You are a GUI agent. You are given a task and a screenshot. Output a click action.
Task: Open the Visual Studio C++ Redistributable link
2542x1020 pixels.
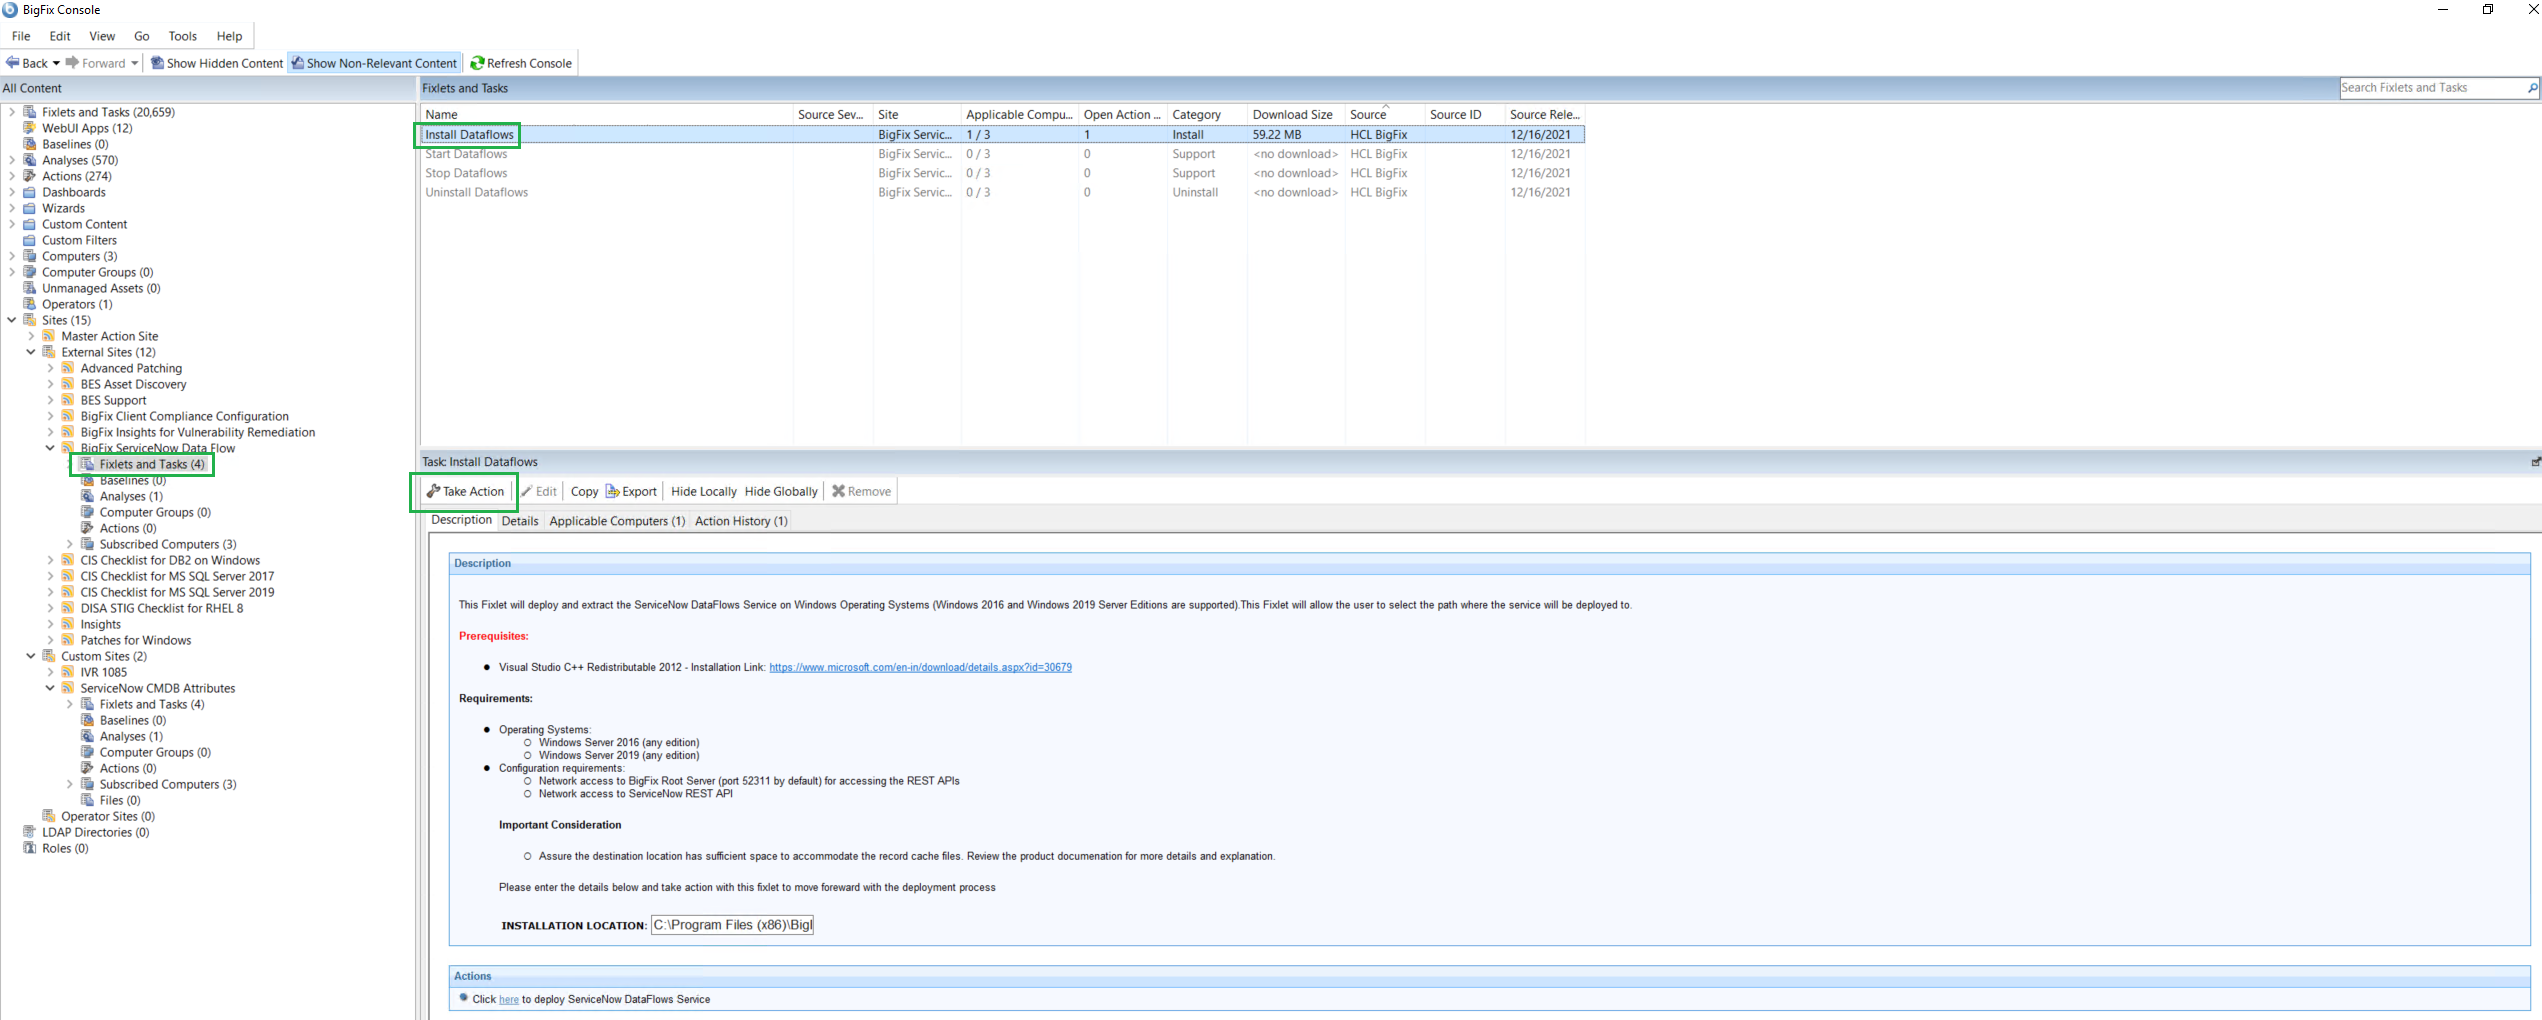(919, 667)
